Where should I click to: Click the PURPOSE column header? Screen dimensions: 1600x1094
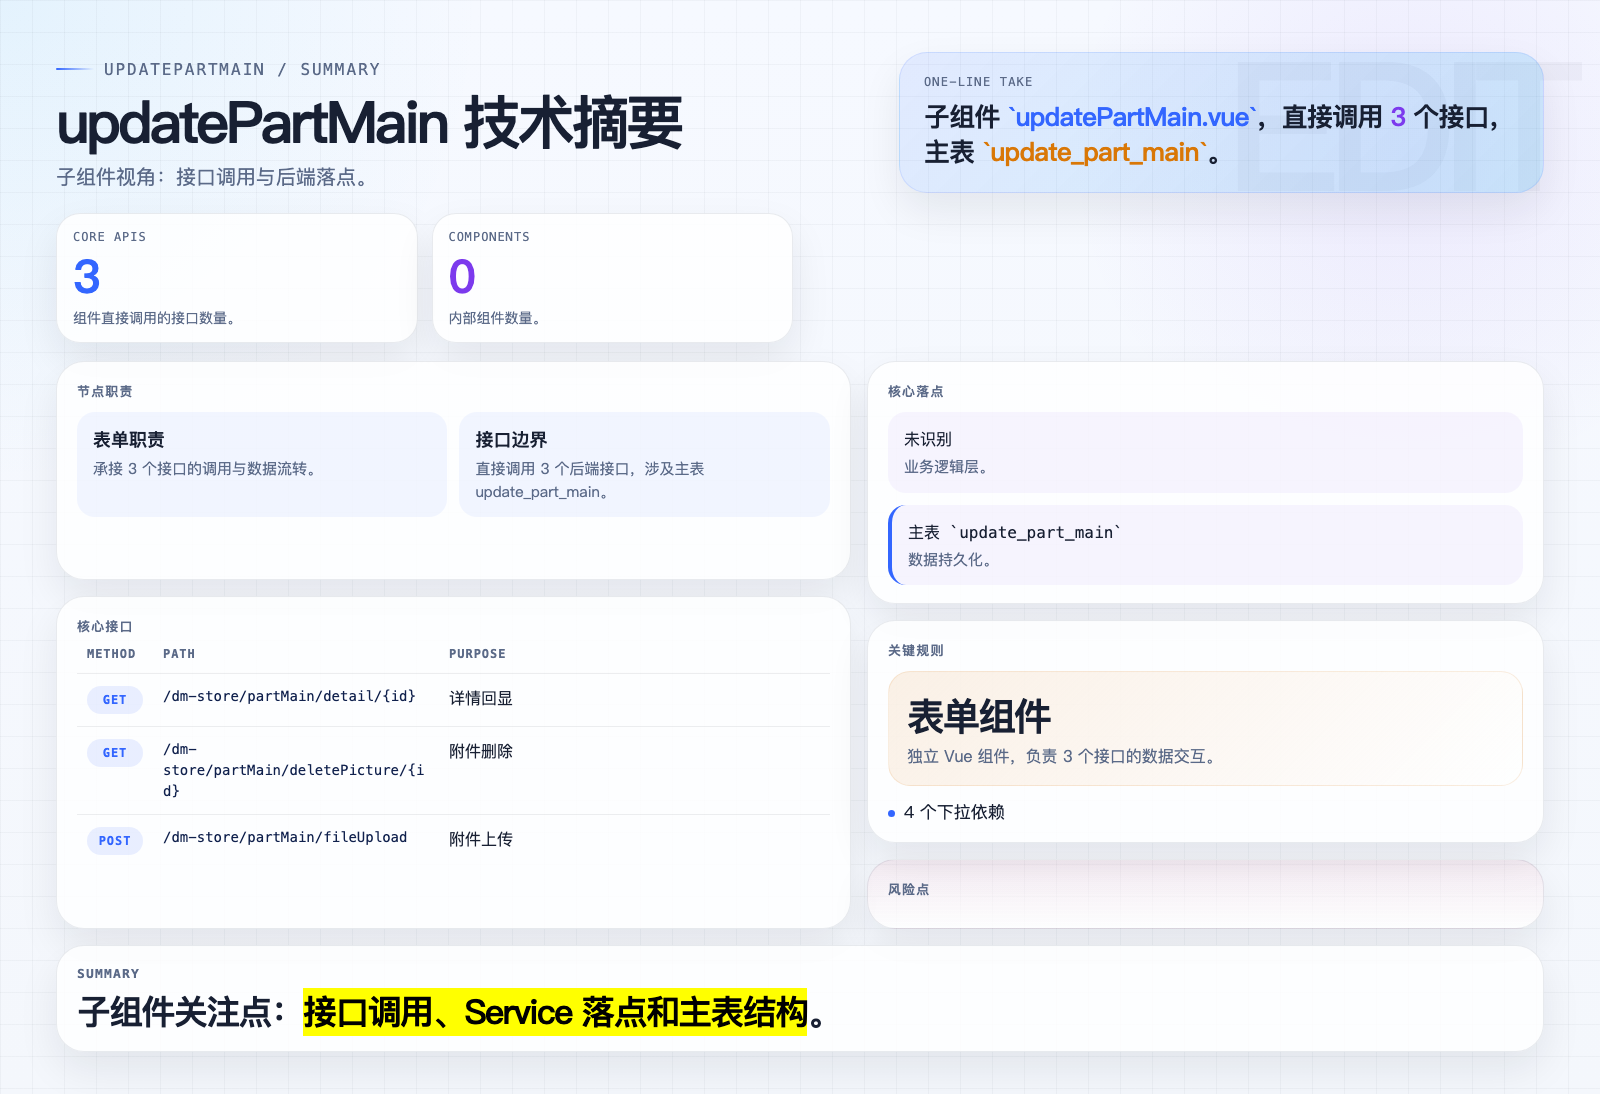coord(477,654)
